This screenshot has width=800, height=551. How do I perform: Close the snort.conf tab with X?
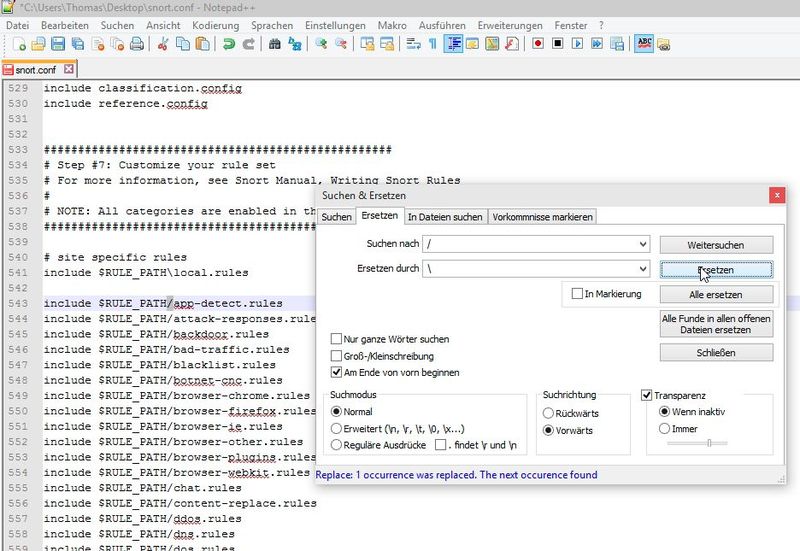(69, 69)
